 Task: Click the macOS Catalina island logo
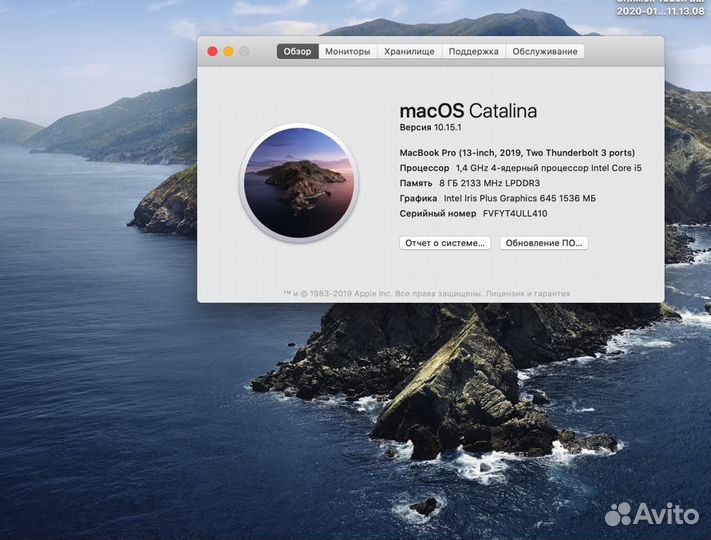pyautogui.click(x=299, y=182)
